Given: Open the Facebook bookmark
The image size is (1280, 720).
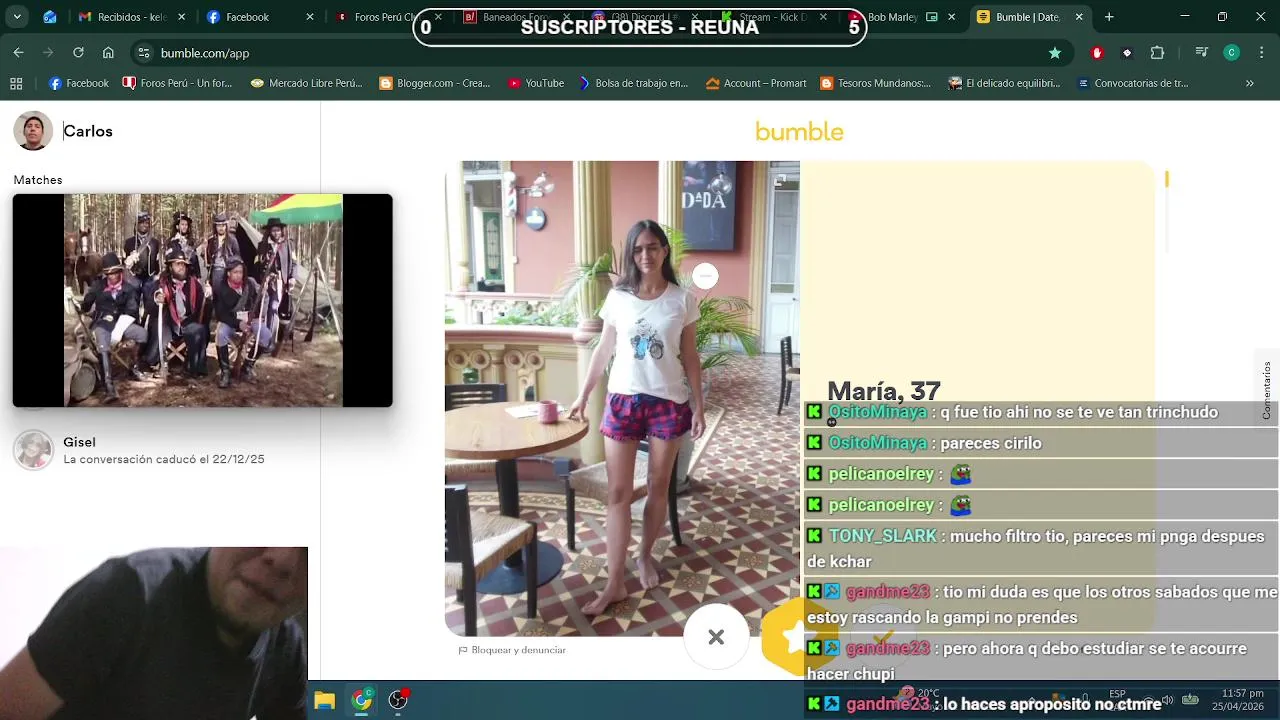Looking at the screenshot, I should click(79, 83).
